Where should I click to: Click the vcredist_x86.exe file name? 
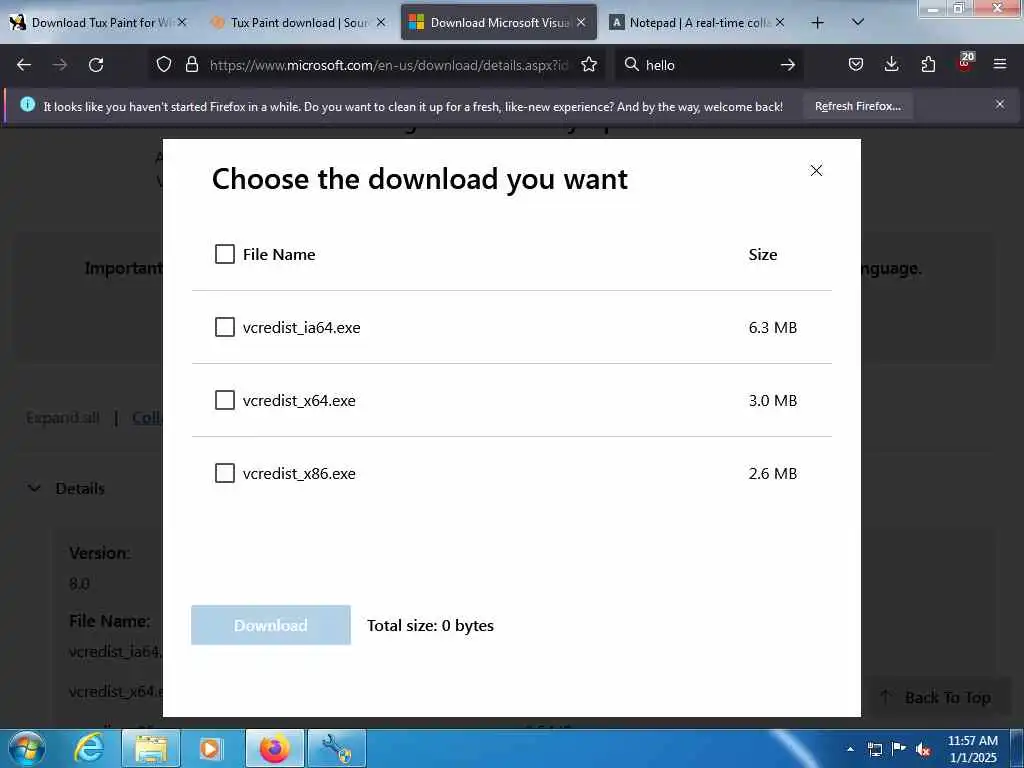(299, 473)
